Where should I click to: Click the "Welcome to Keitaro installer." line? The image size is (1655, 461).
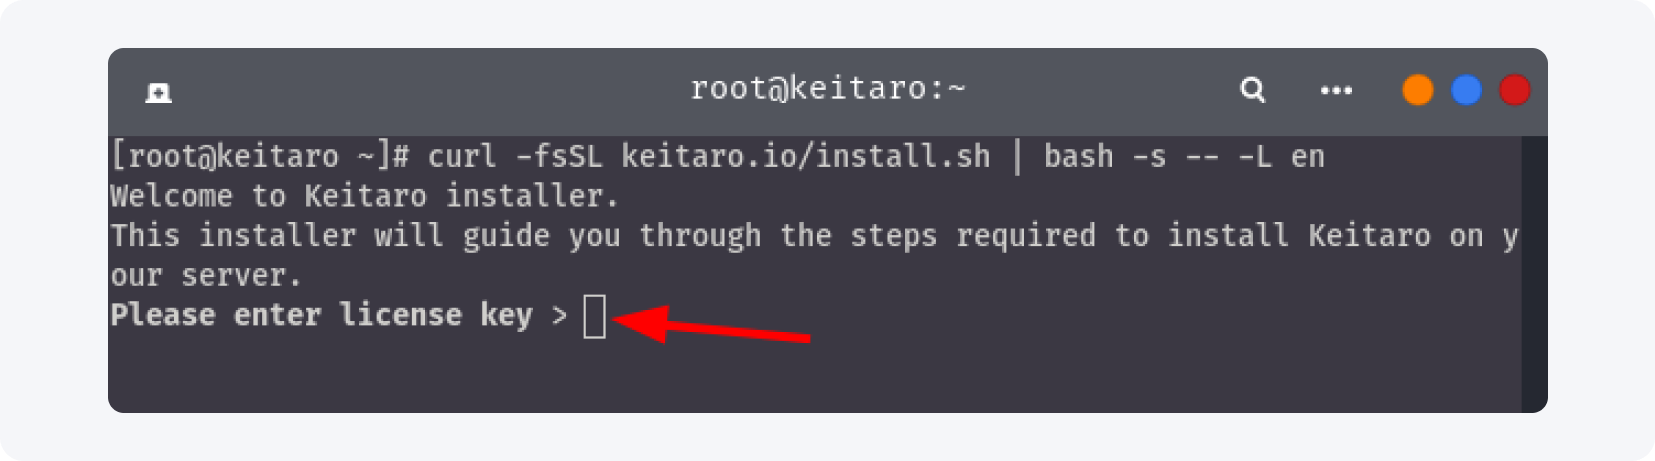364,196
